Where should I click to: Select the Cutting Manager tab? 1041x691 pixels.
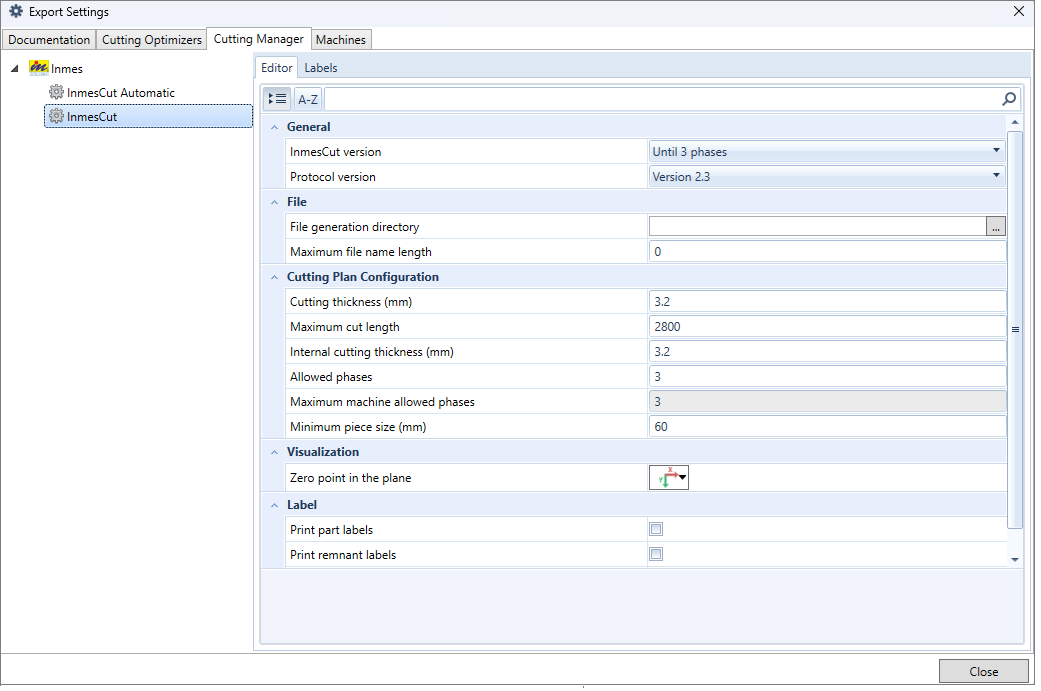click(258, 38)
